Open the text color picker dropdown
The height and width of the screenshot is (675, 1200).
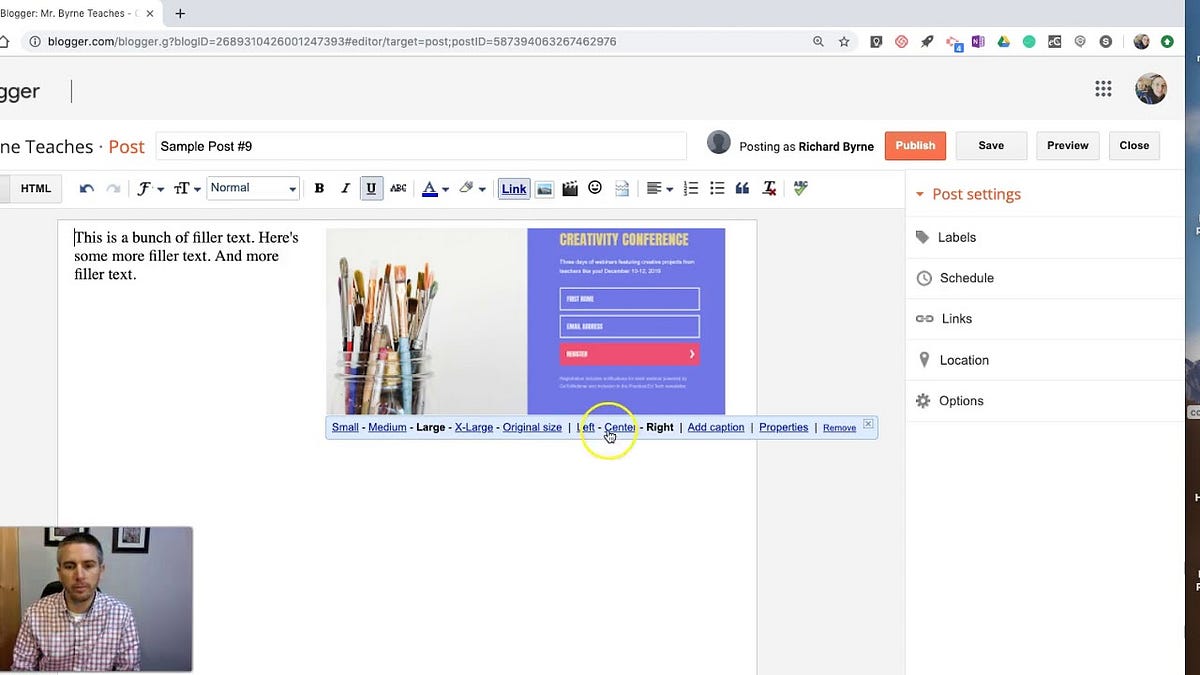click(443, 188)
